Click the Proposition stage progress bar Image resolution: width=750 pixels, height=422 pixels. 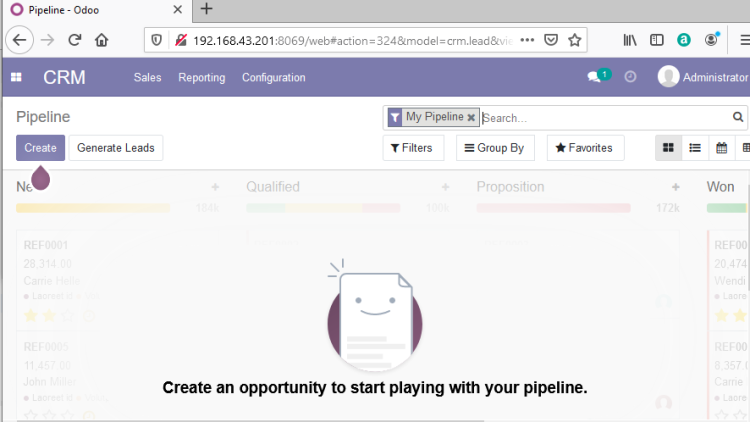click(553, 208)
